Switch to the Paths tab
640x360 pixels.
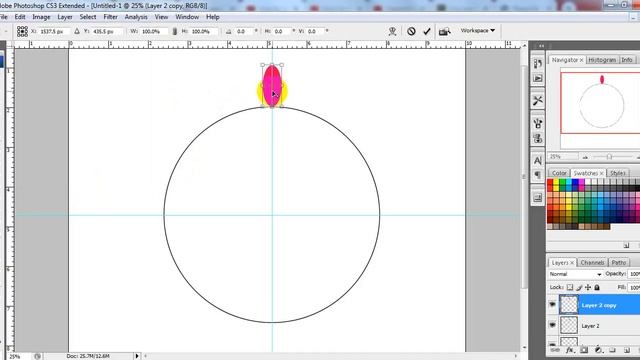pyautogui.click(x=618, y=262)
